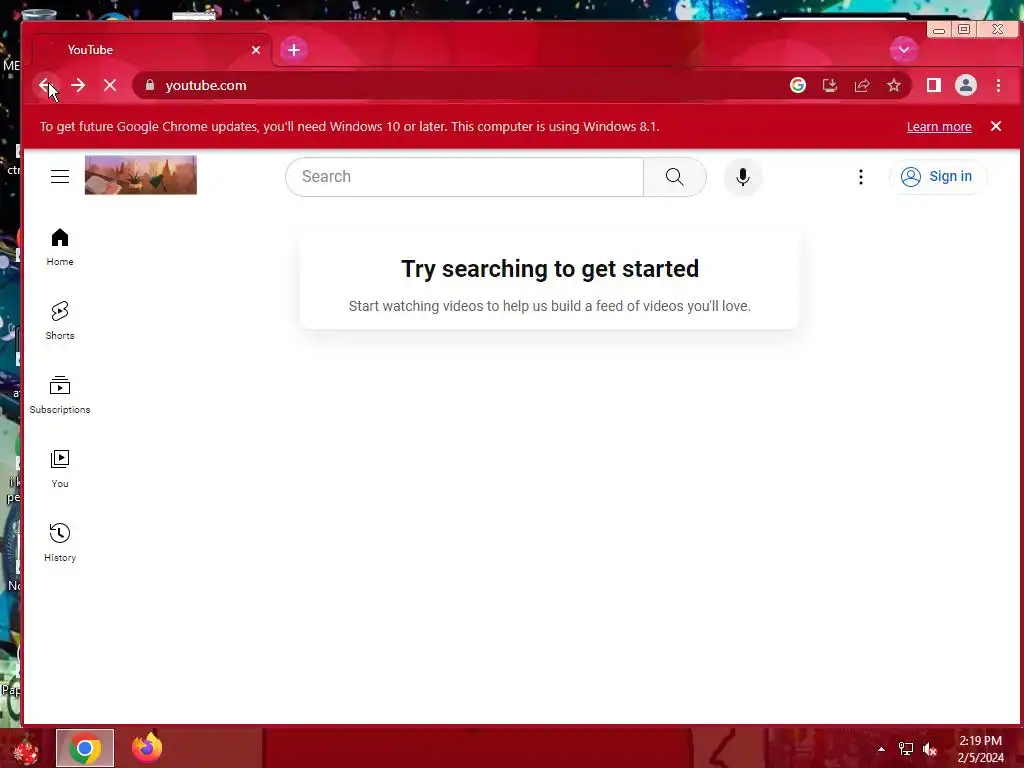The width and height of the screenshot is (1024, 768).
Task: Go to Home in sidebar
Action: 60,247
